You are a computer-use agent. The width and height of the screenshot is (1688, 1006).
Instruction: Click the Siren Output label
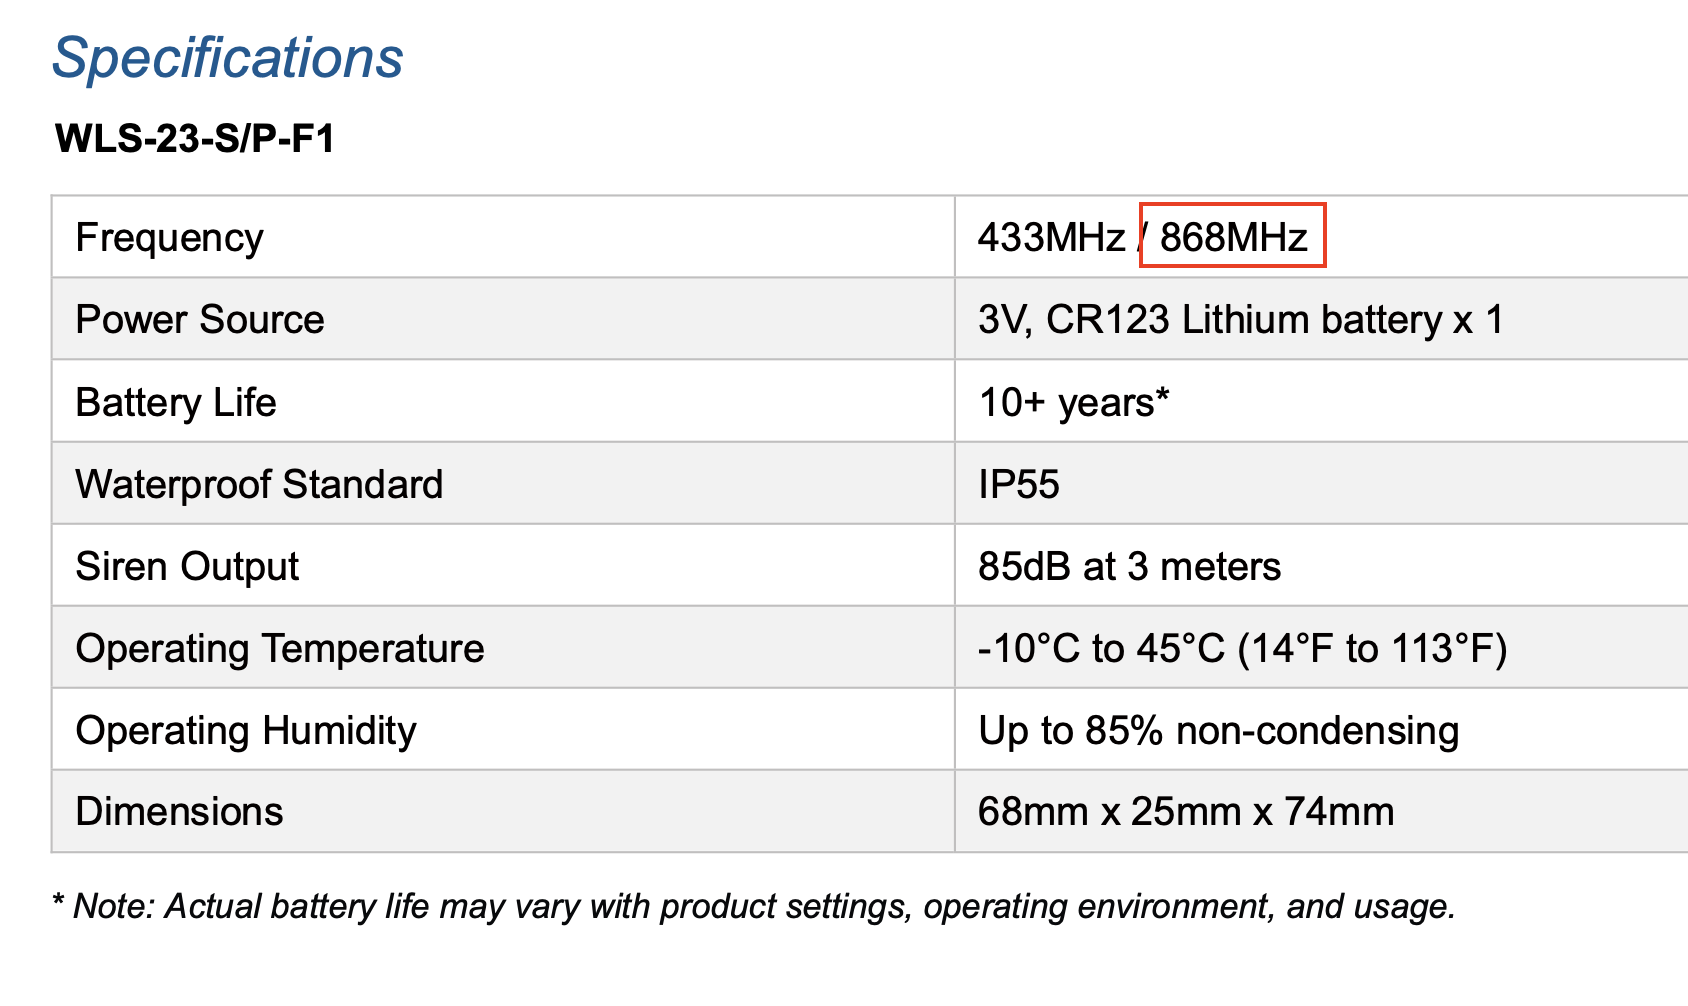point(187,567)
